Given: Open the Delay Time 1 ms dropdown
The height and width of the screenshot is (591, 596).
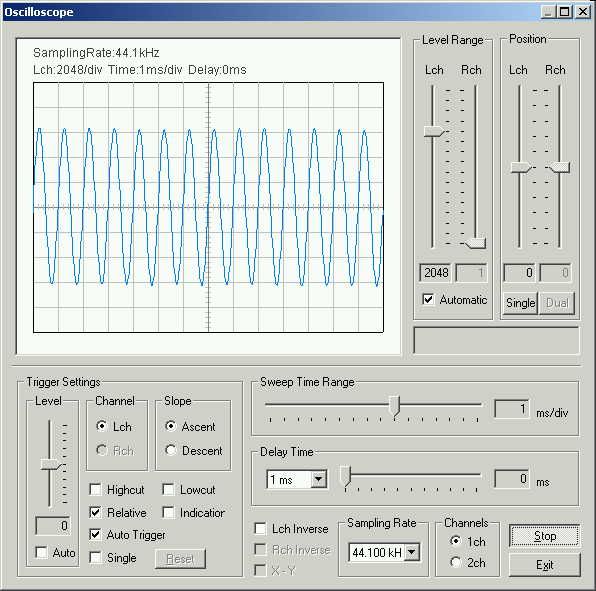Looking at the screenshot, I should 319,480.
